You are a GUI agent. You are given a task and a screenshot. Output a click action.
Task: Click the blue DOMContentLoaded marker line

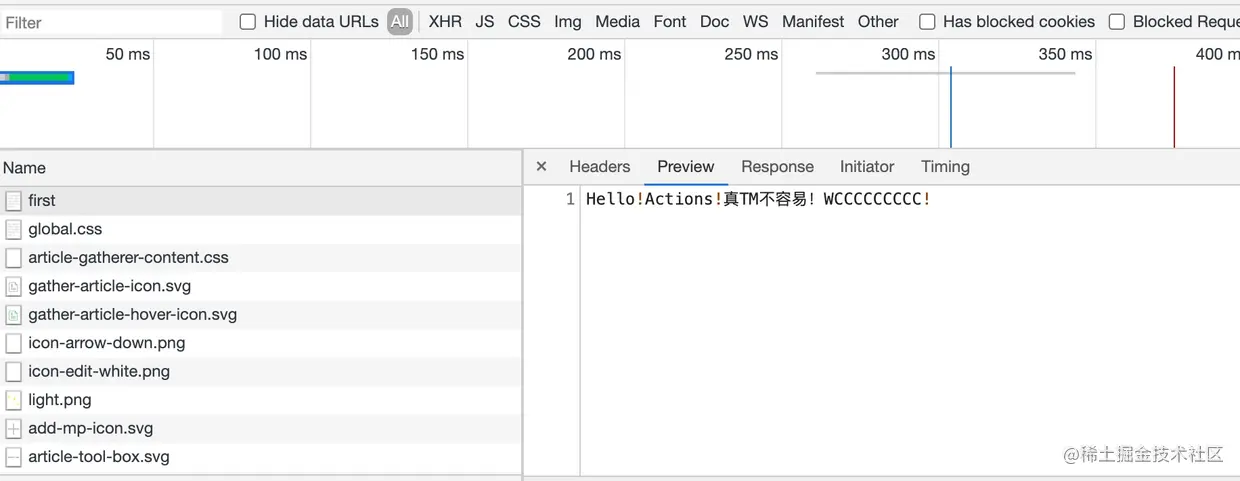[x=950, y=107]
